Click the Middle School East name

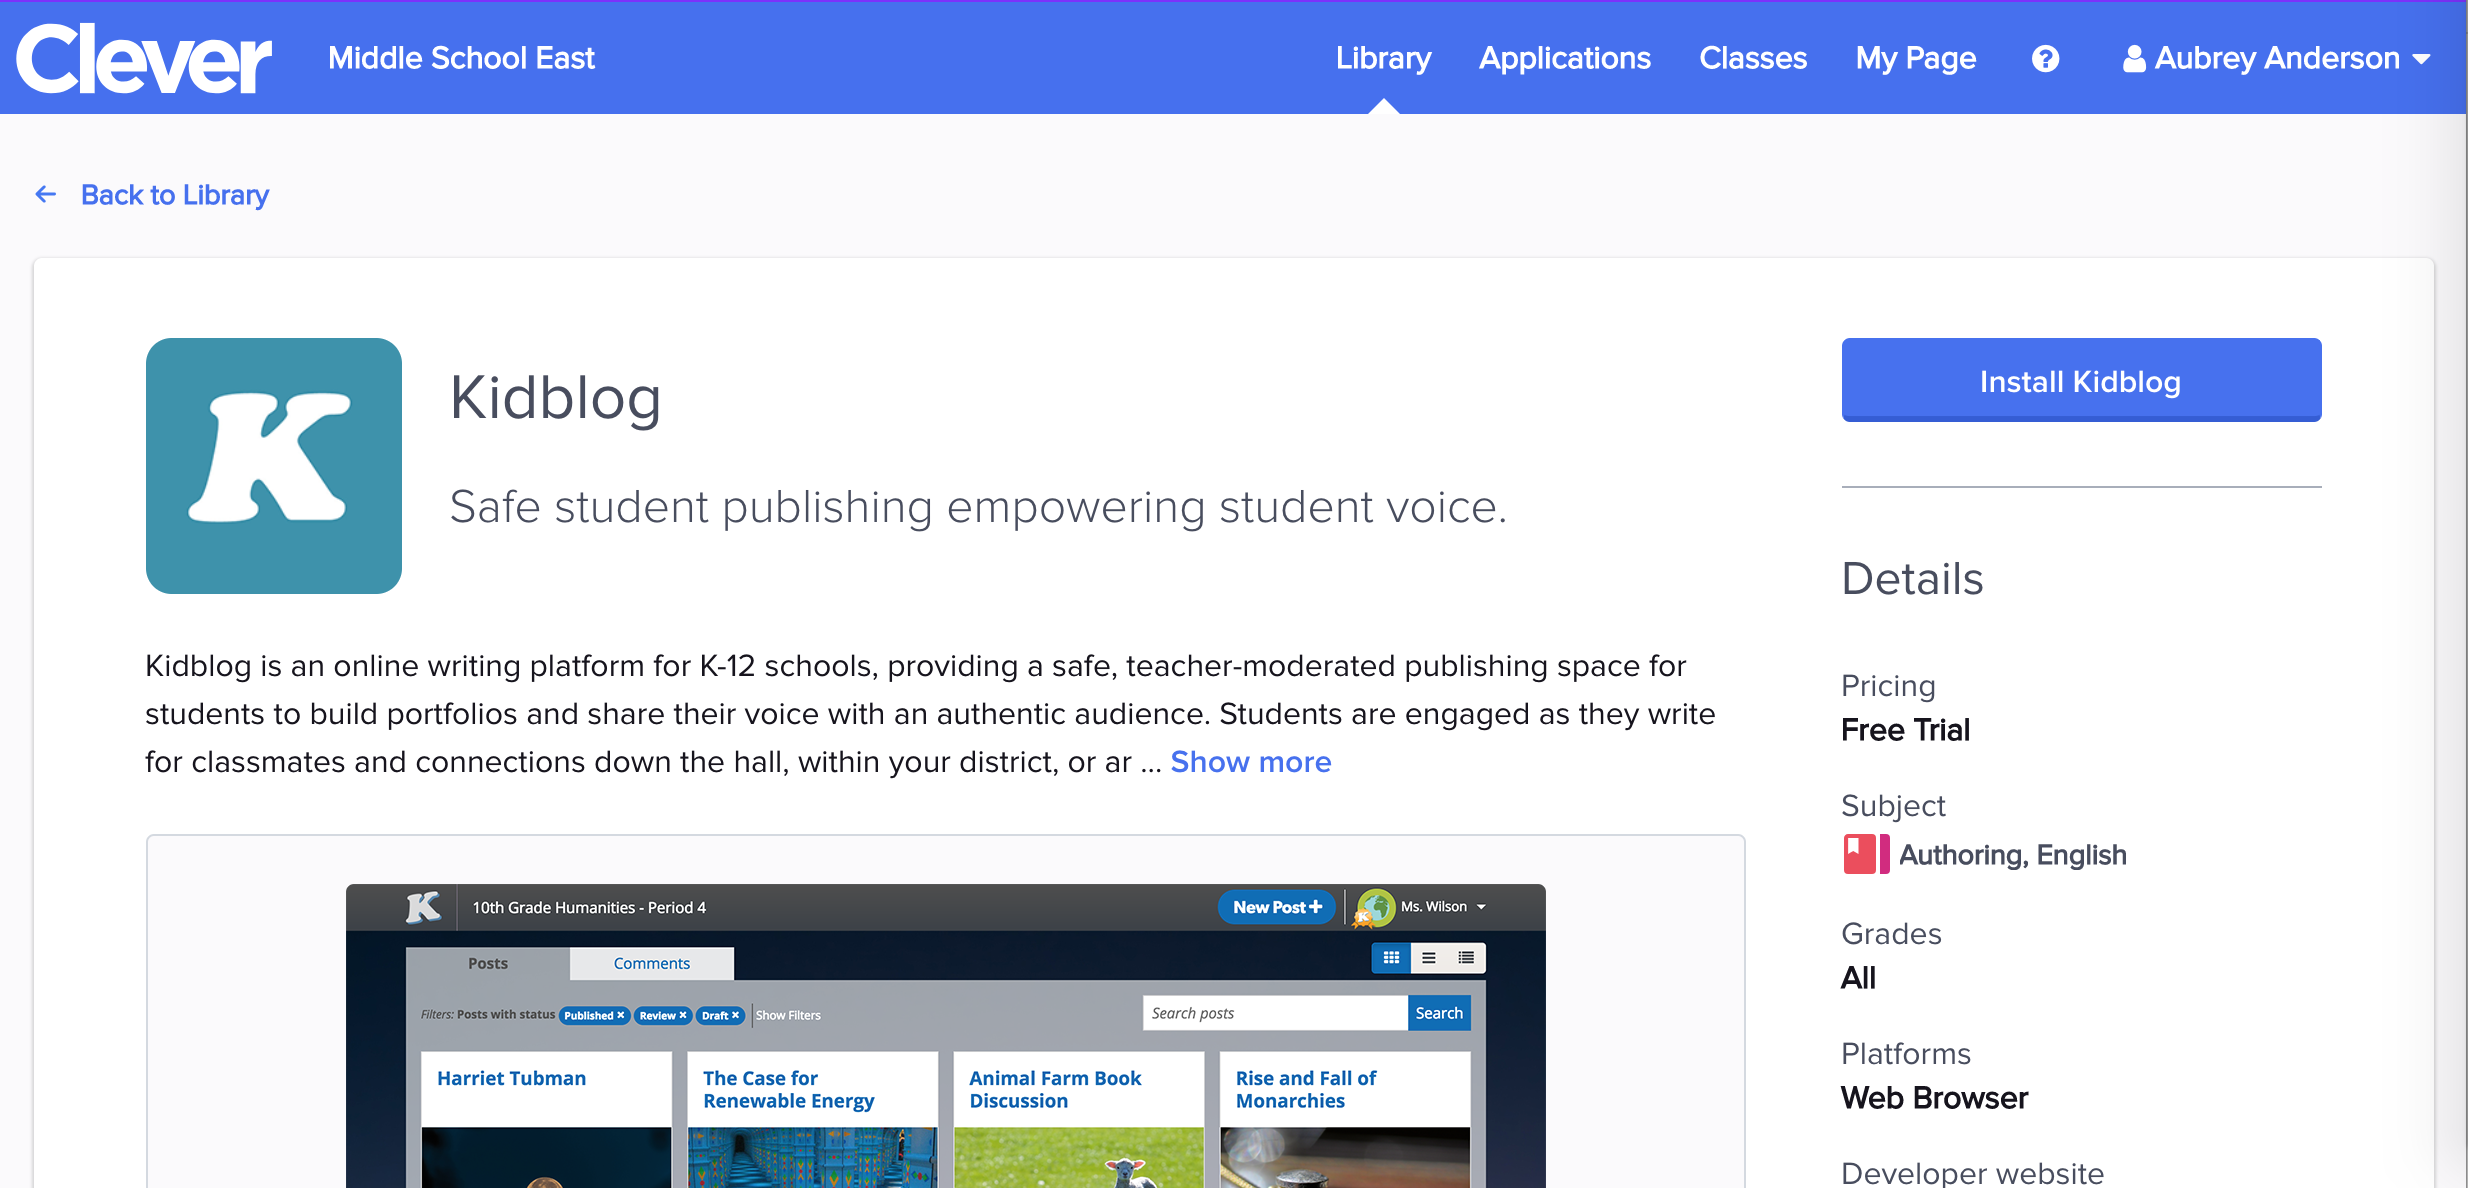pyautogui.click(x=461, y=58)
